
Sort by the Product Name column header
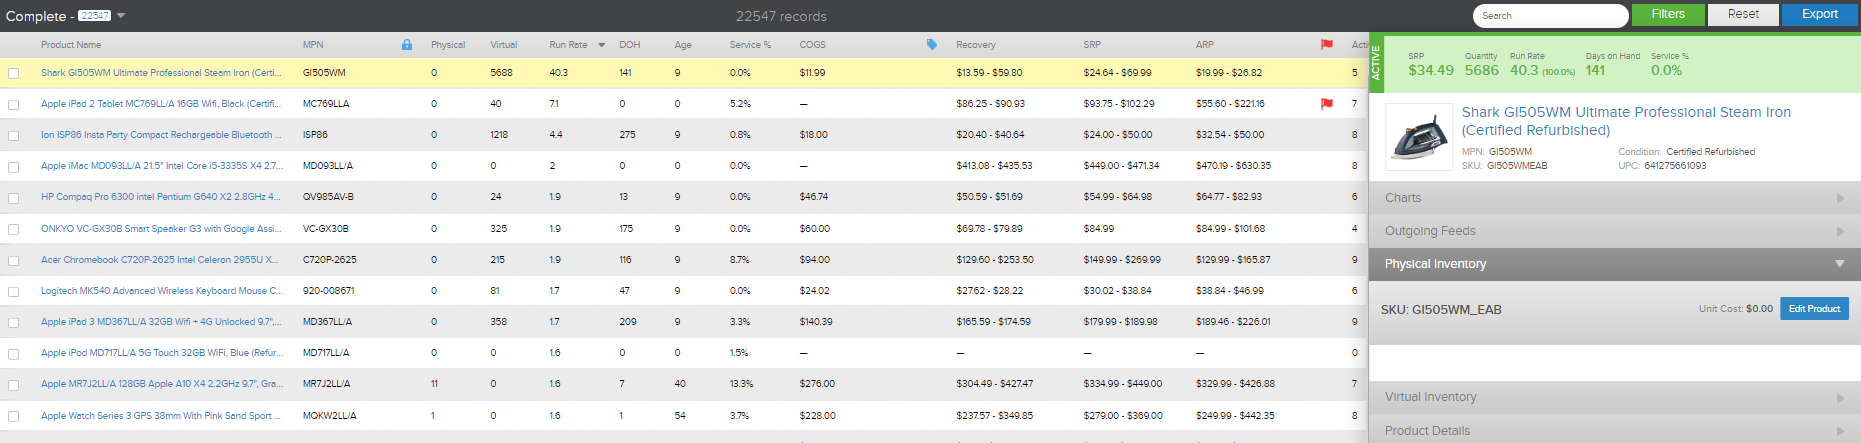tap(71, 45)
